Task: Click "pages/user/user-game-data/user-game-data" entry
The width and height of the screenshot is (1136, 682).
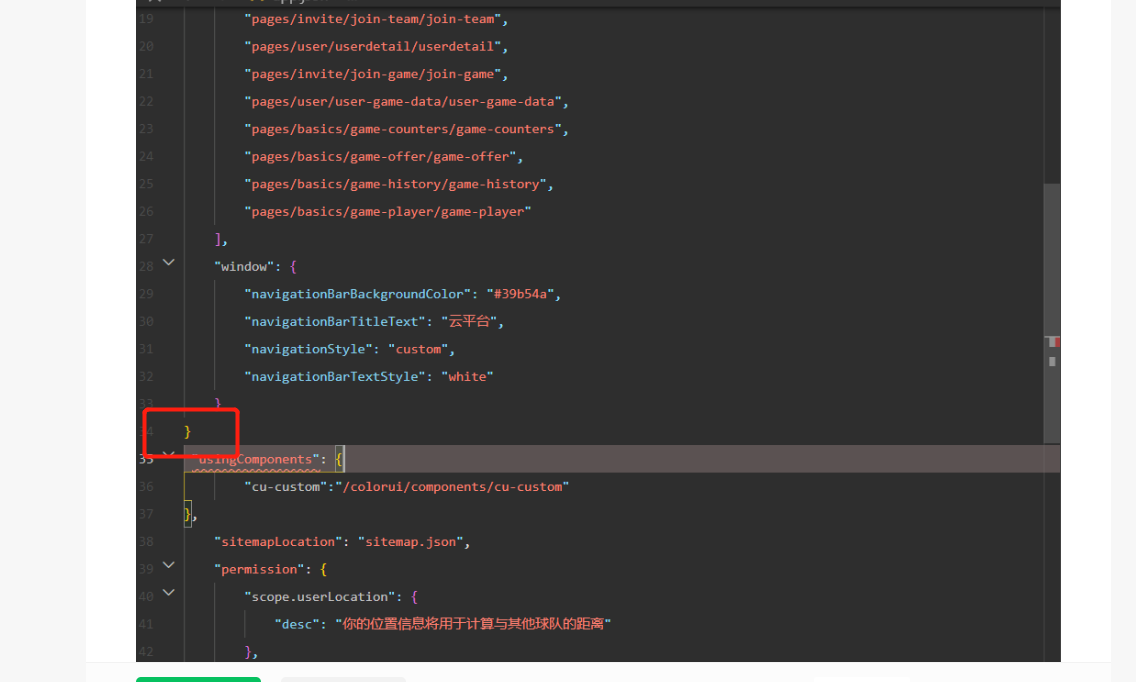Action: click(403, 101)
